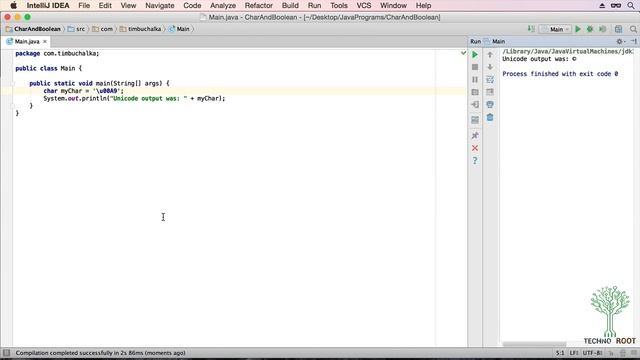
Task: Open the Apple menu
Action: [13, 6]
